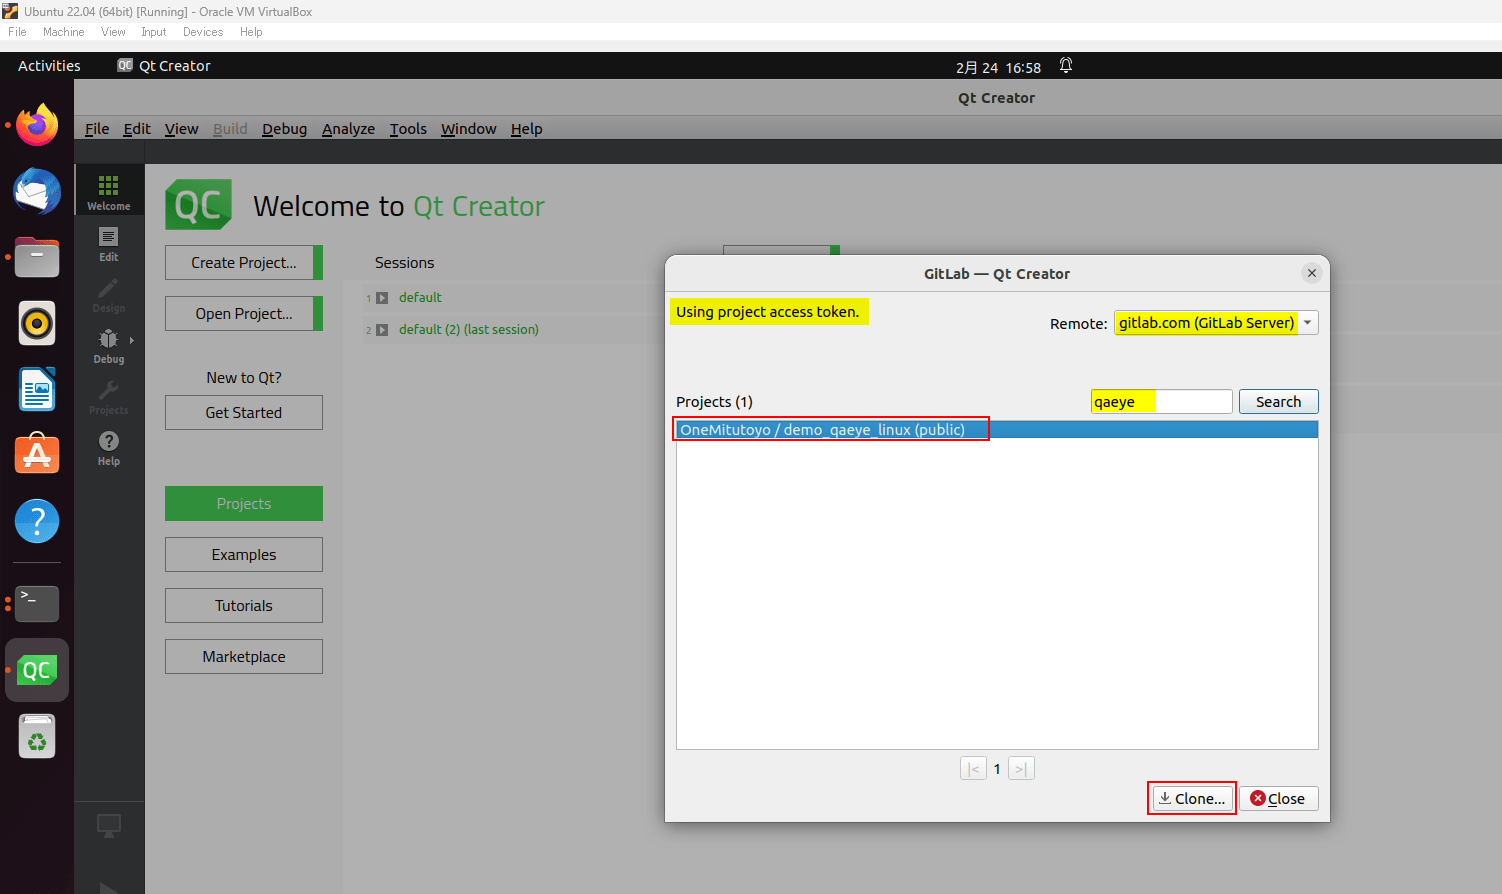Image resolution: width=1502 pixels, height=894 pixels.
Task: Click the play icon beside default (2) session
Action: 382,330
